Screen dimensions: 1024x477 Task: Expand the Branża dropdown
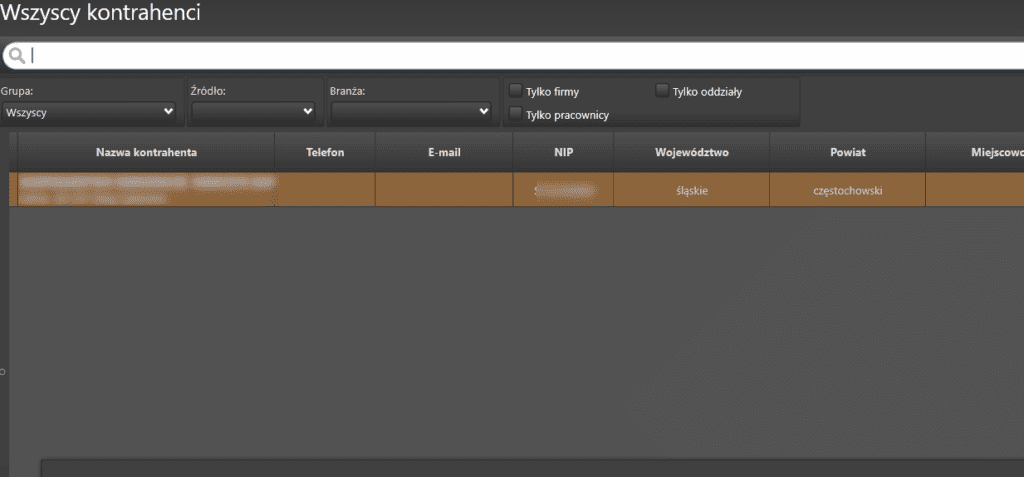(412, 112)
